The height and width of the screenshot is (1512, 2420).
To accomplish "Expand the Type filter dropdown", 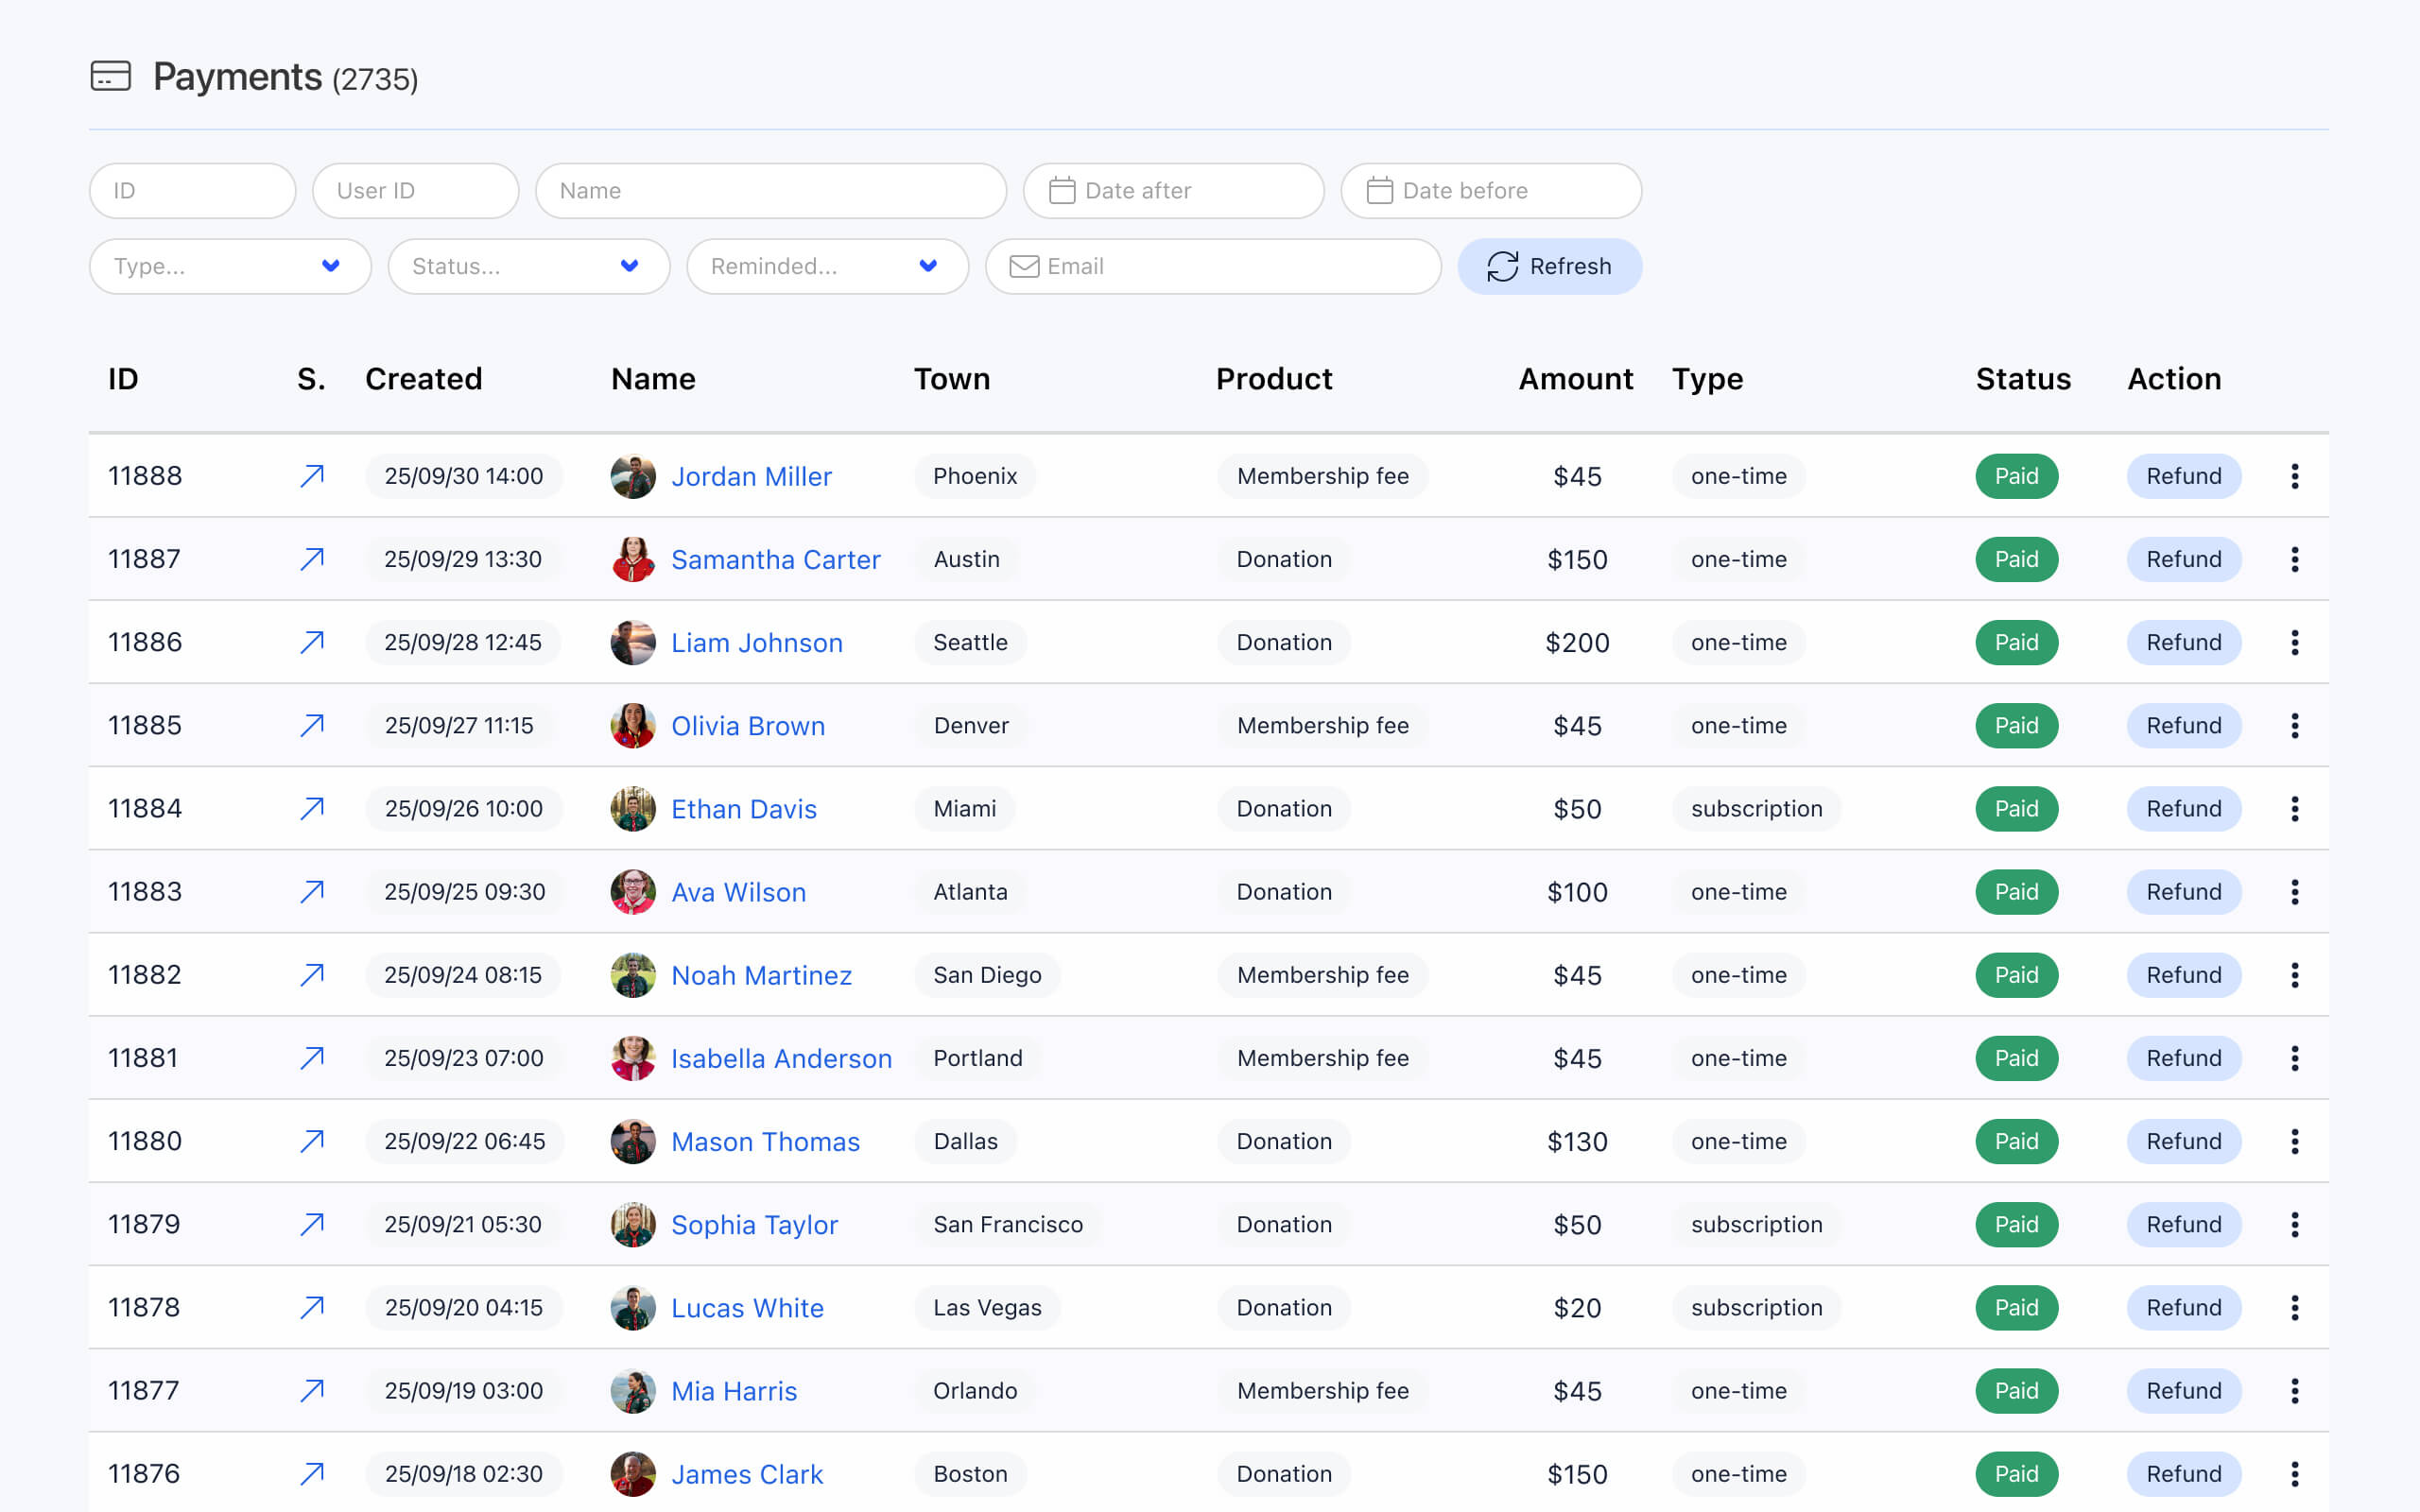I will coord(230,266).
